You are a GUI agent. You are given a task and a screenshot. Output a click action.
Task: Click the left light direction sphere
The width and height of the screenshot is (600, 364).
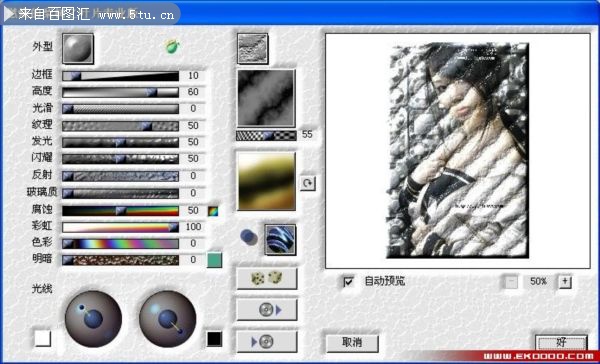[93, 319]
